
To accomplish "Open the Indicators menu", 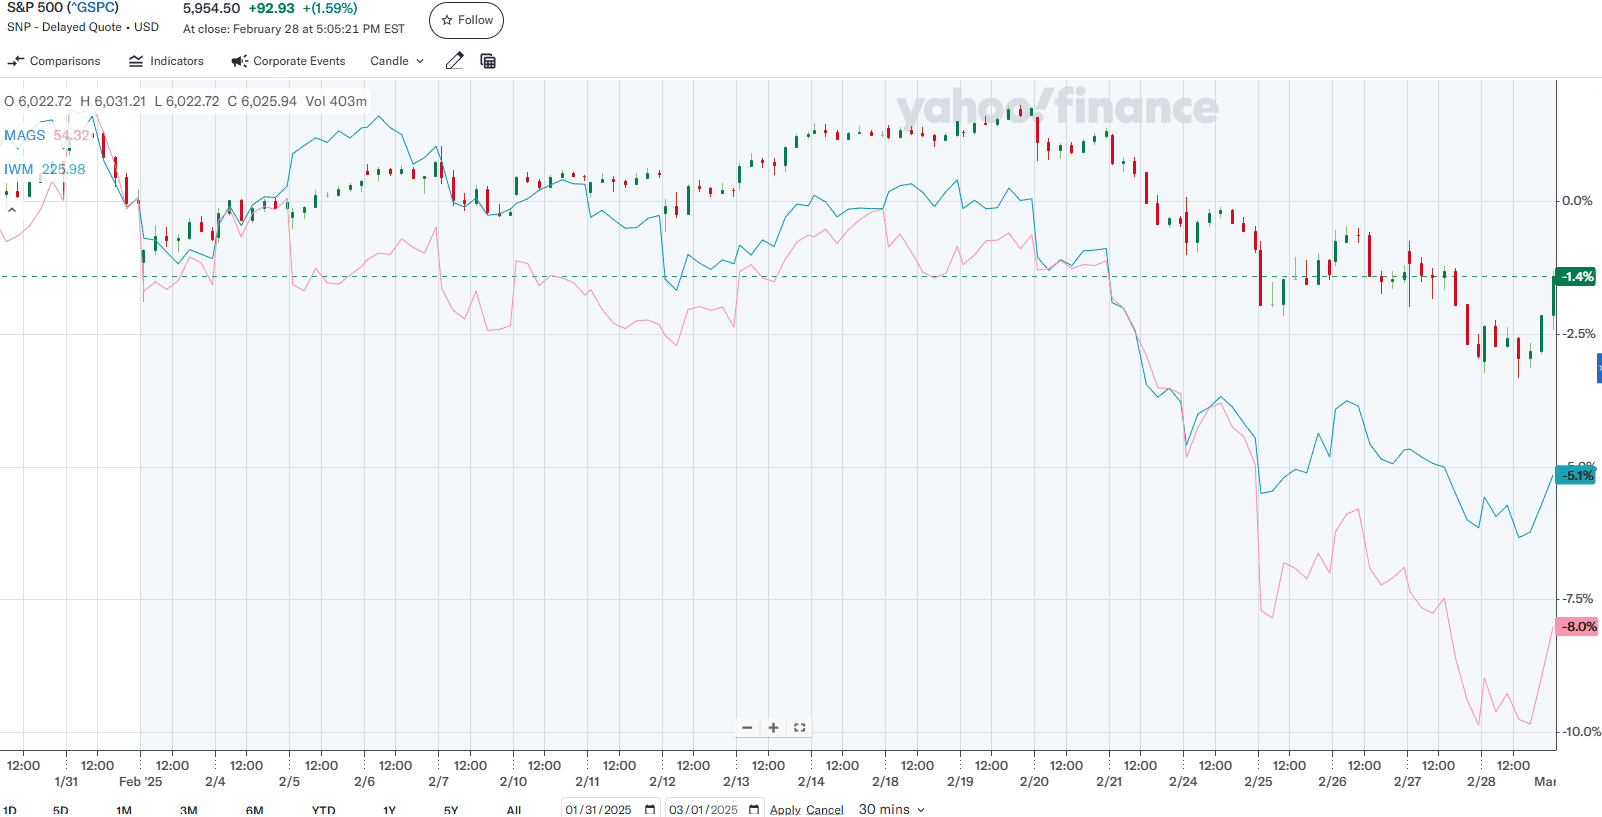I will pos(166,61).
